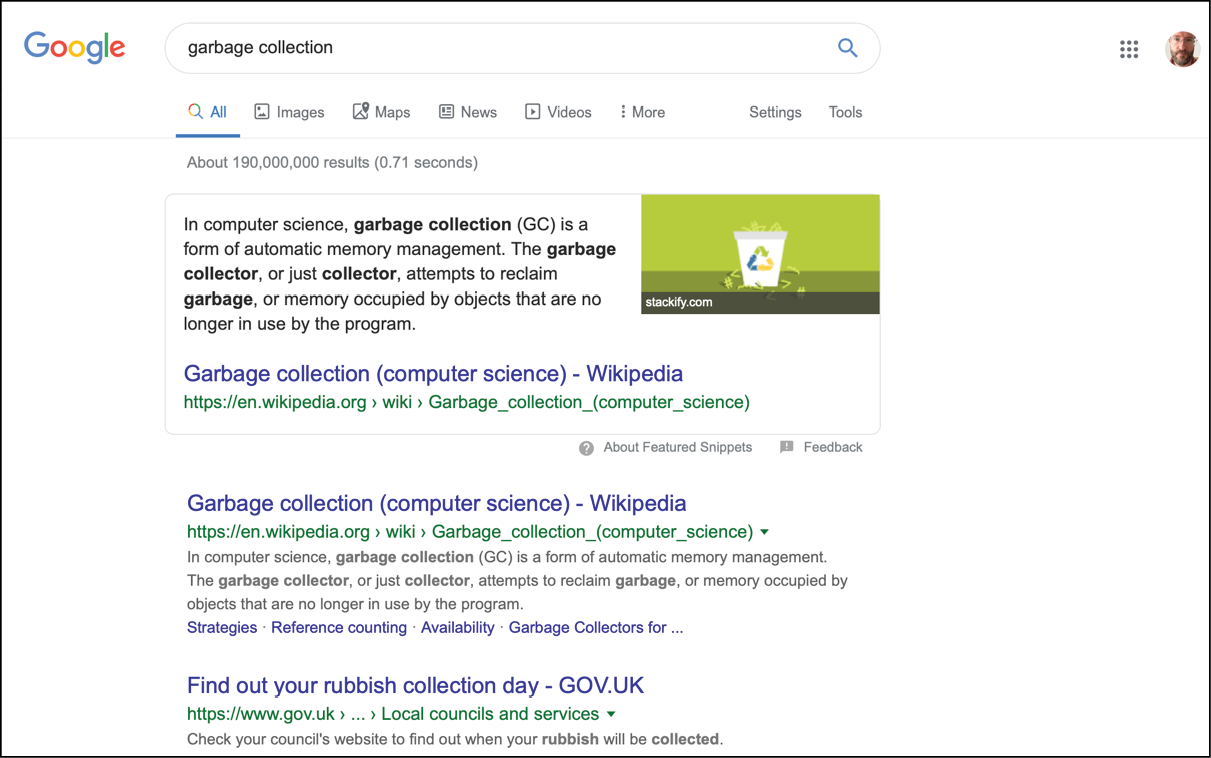Image resolution: width=1211 pixels, height=758 pixels.
Task: Open the More search categories menu
Action: 642,112
